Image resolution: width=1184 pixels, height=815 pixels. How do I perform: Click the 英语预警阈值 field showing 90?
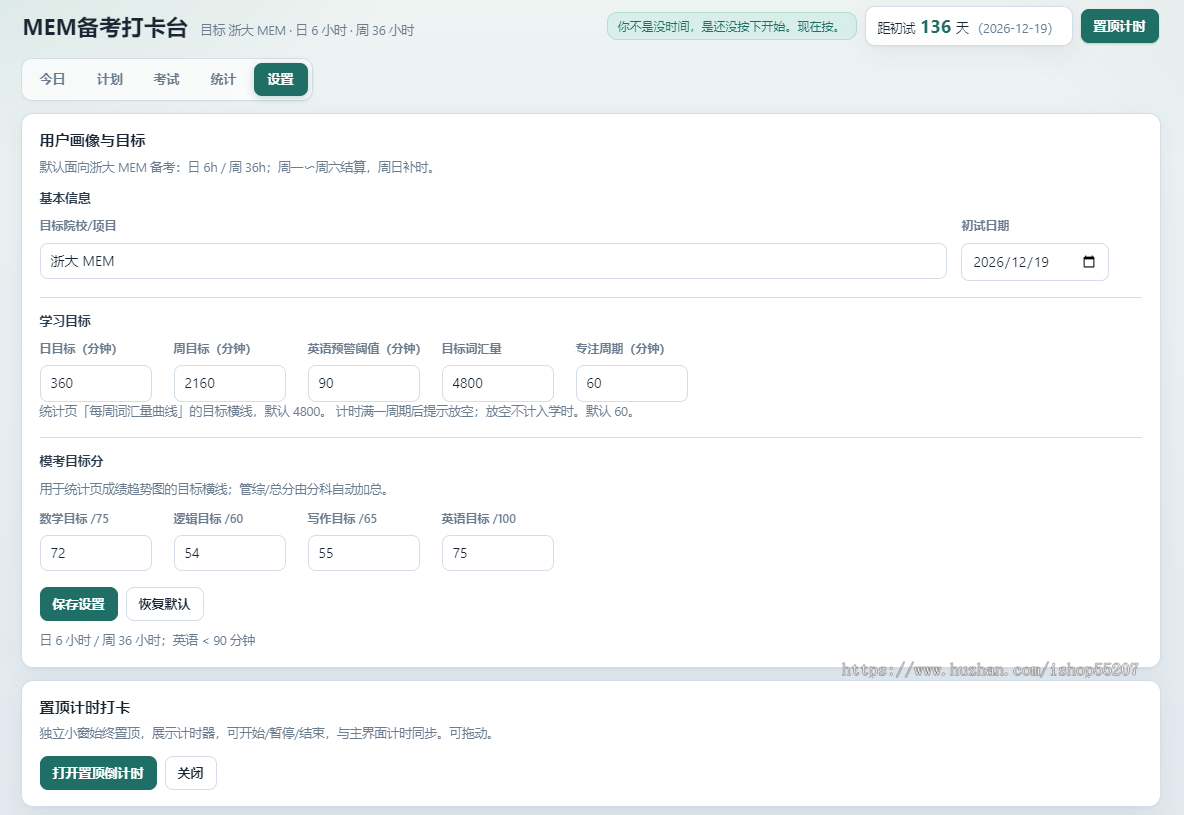pos(364,383)
